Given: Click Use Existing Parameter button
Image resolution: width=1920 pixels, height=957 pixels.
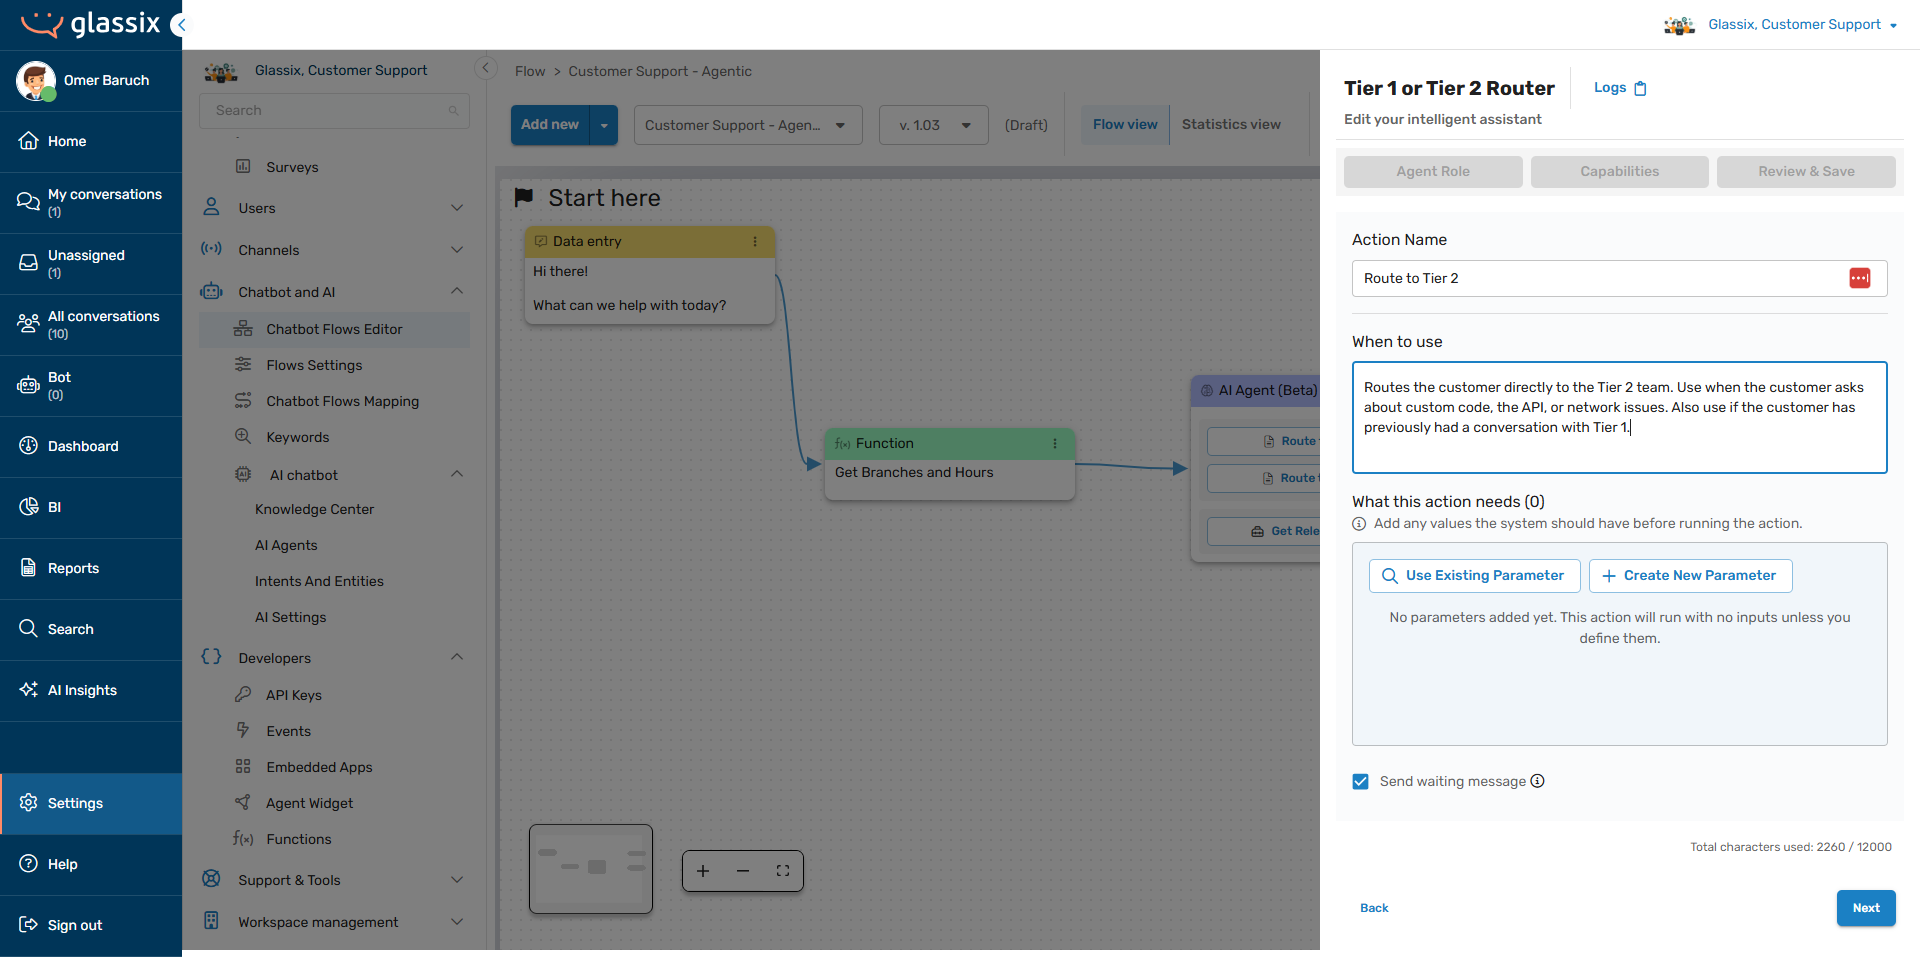Looking at the screenshot, I should pyautogui.click(x=1475, y=576).
